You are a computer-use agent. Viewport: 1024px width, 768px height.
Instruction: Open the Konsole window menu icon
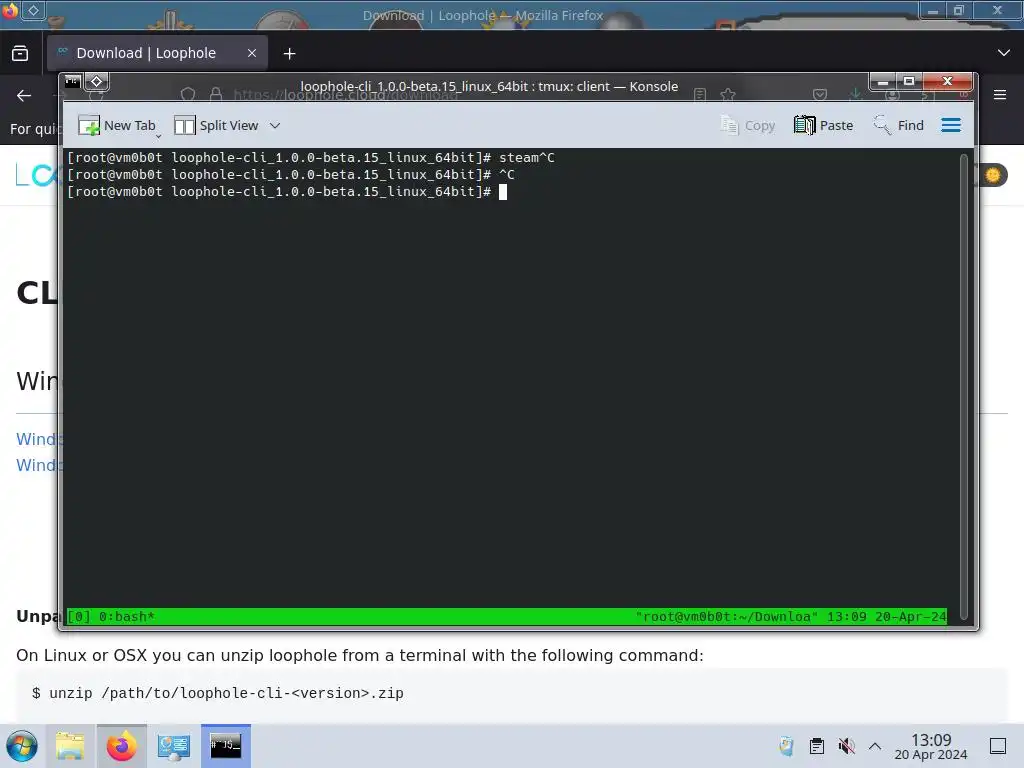(72, 82)
